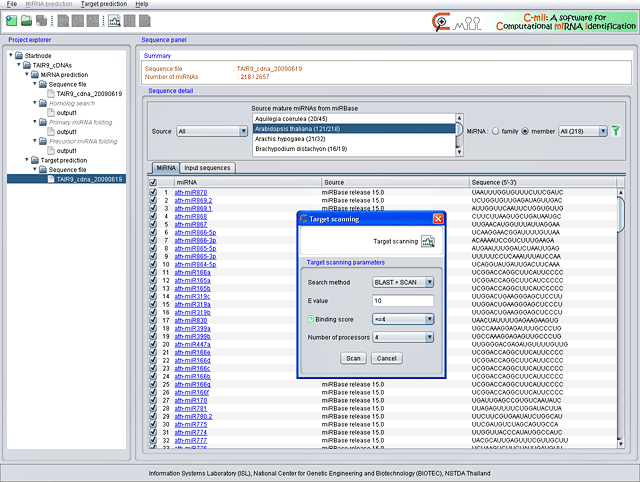640x482 pixels.
Task: Open the Help menu
Action: [142, 4]
